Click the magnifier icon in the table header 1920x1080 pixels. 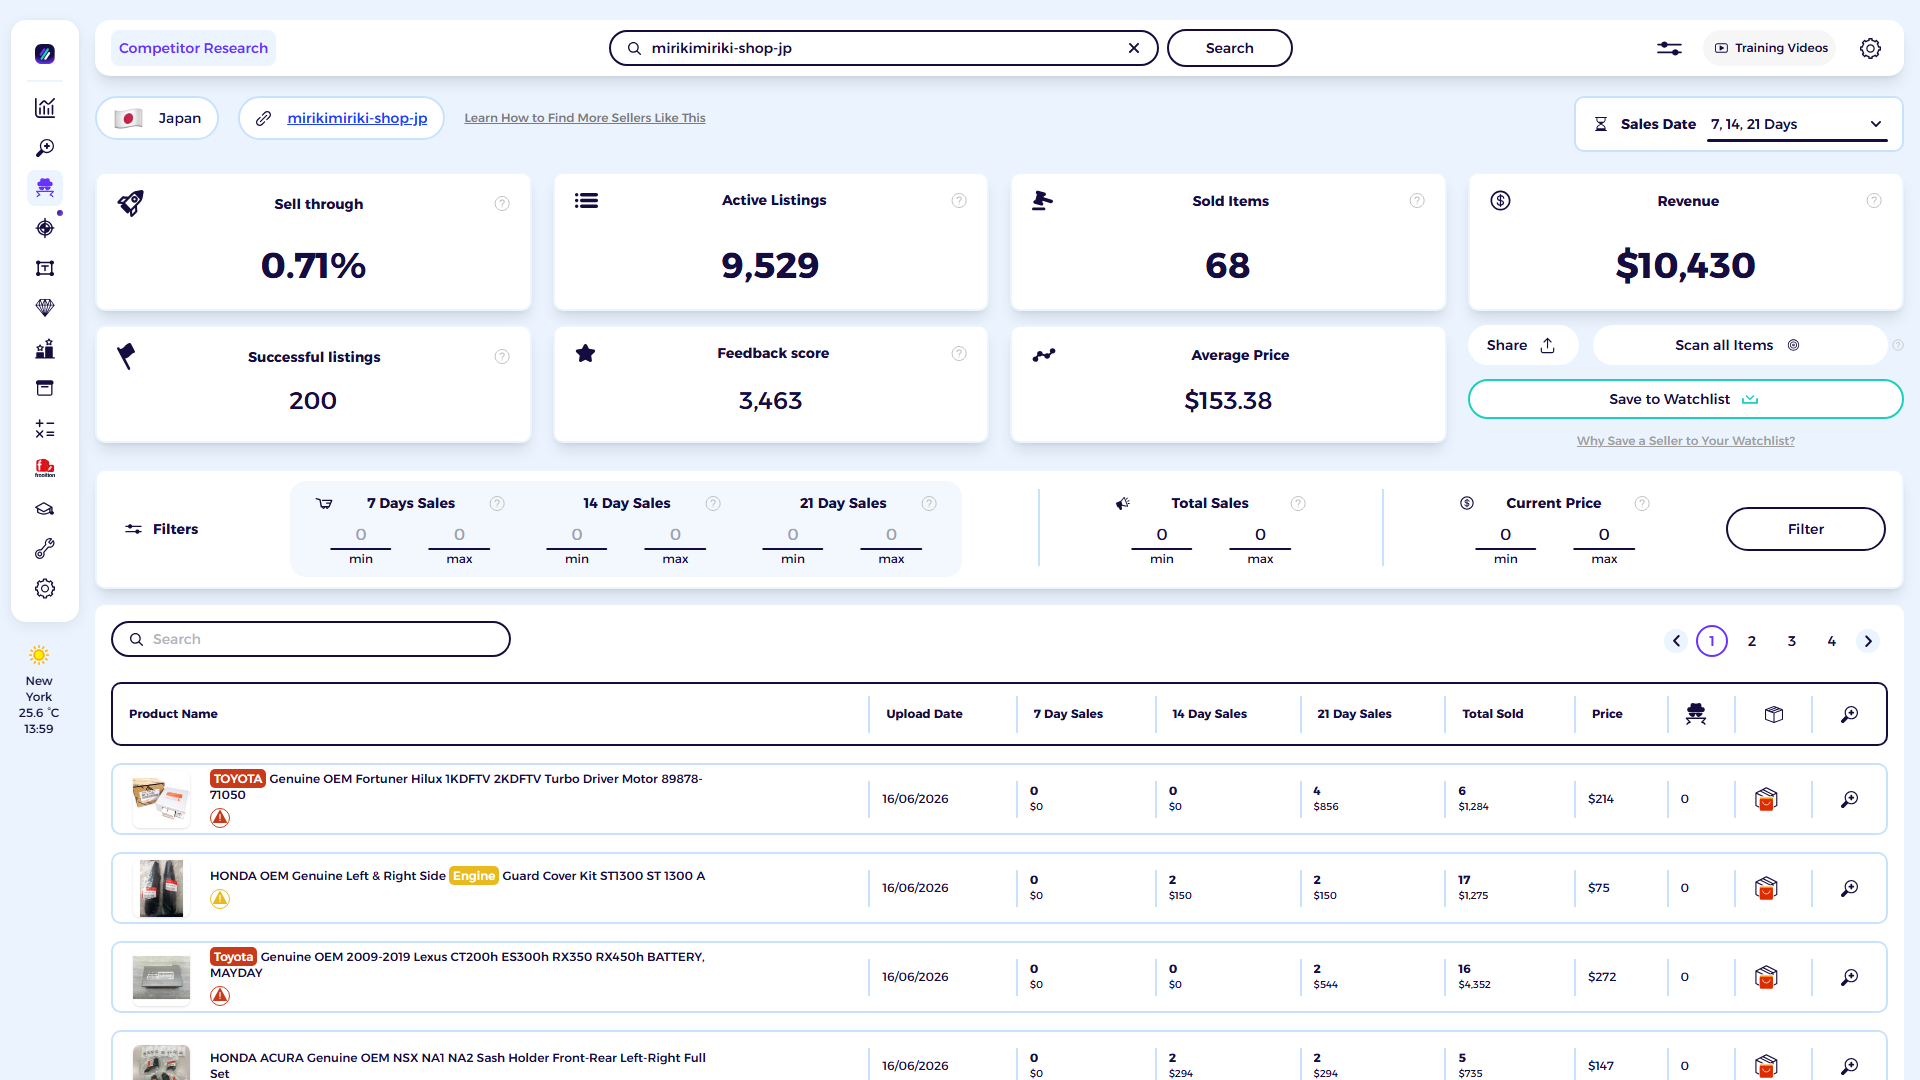pos(1850,714)
